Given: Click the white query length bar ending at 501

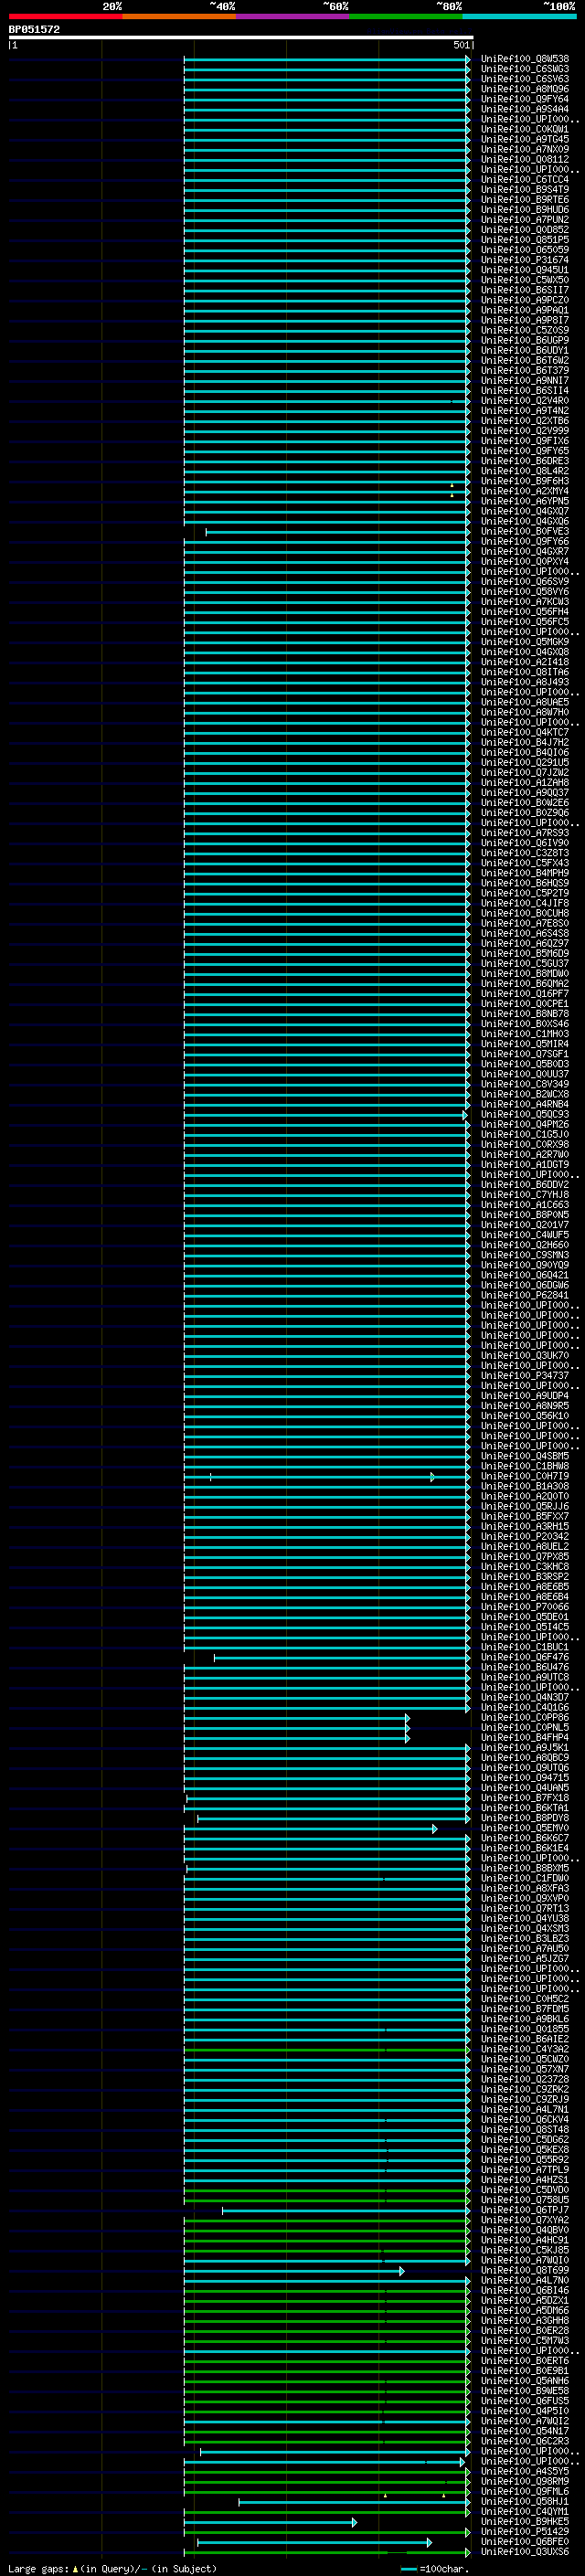Looking at the screenshot, I should point(241,38).
